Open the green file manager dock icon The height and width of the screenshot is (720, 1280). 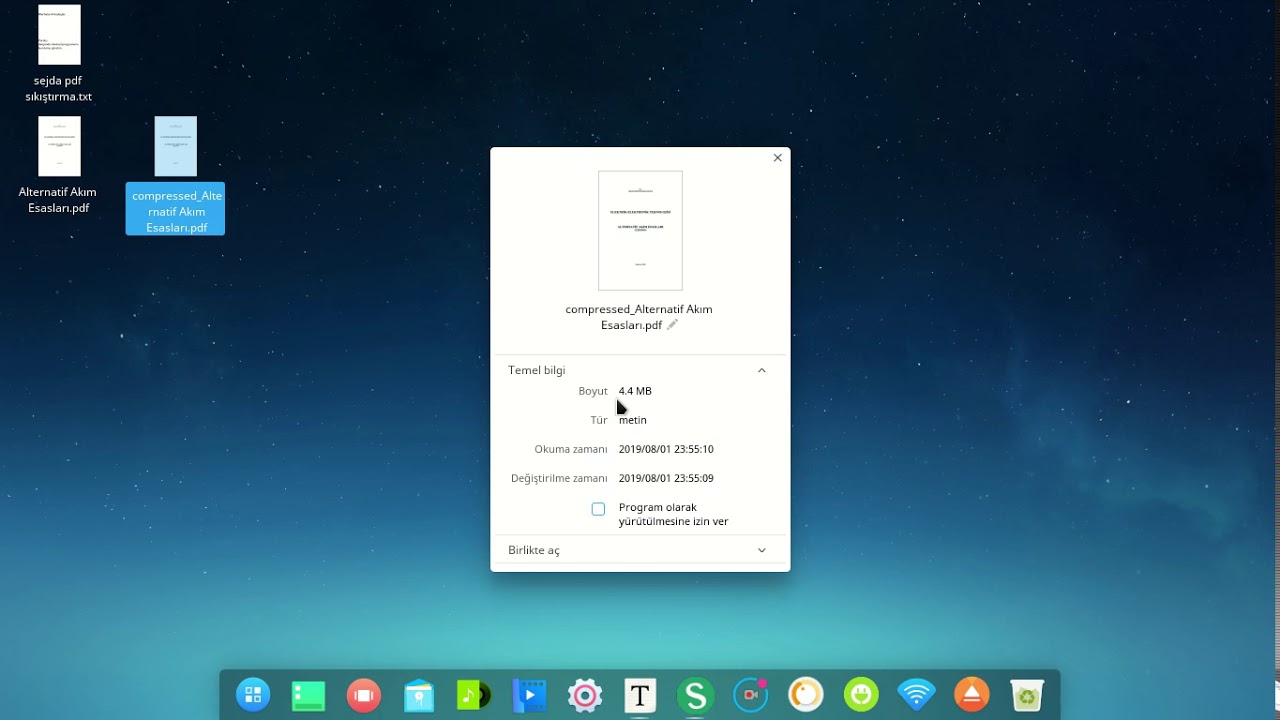coord(309,694)
